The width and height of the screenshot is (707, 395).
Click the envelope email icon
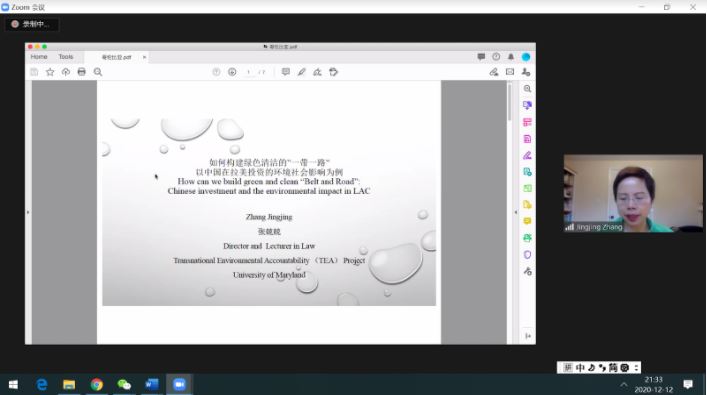pyautogui.click(x=510, y=72)
